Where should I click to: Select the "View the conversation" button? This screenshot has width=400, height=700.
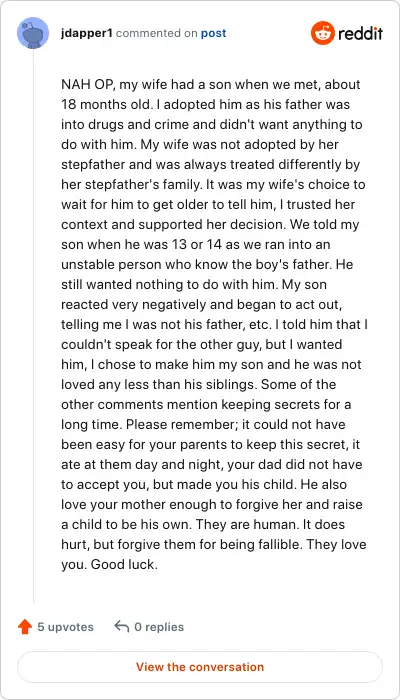click(200, 667)
